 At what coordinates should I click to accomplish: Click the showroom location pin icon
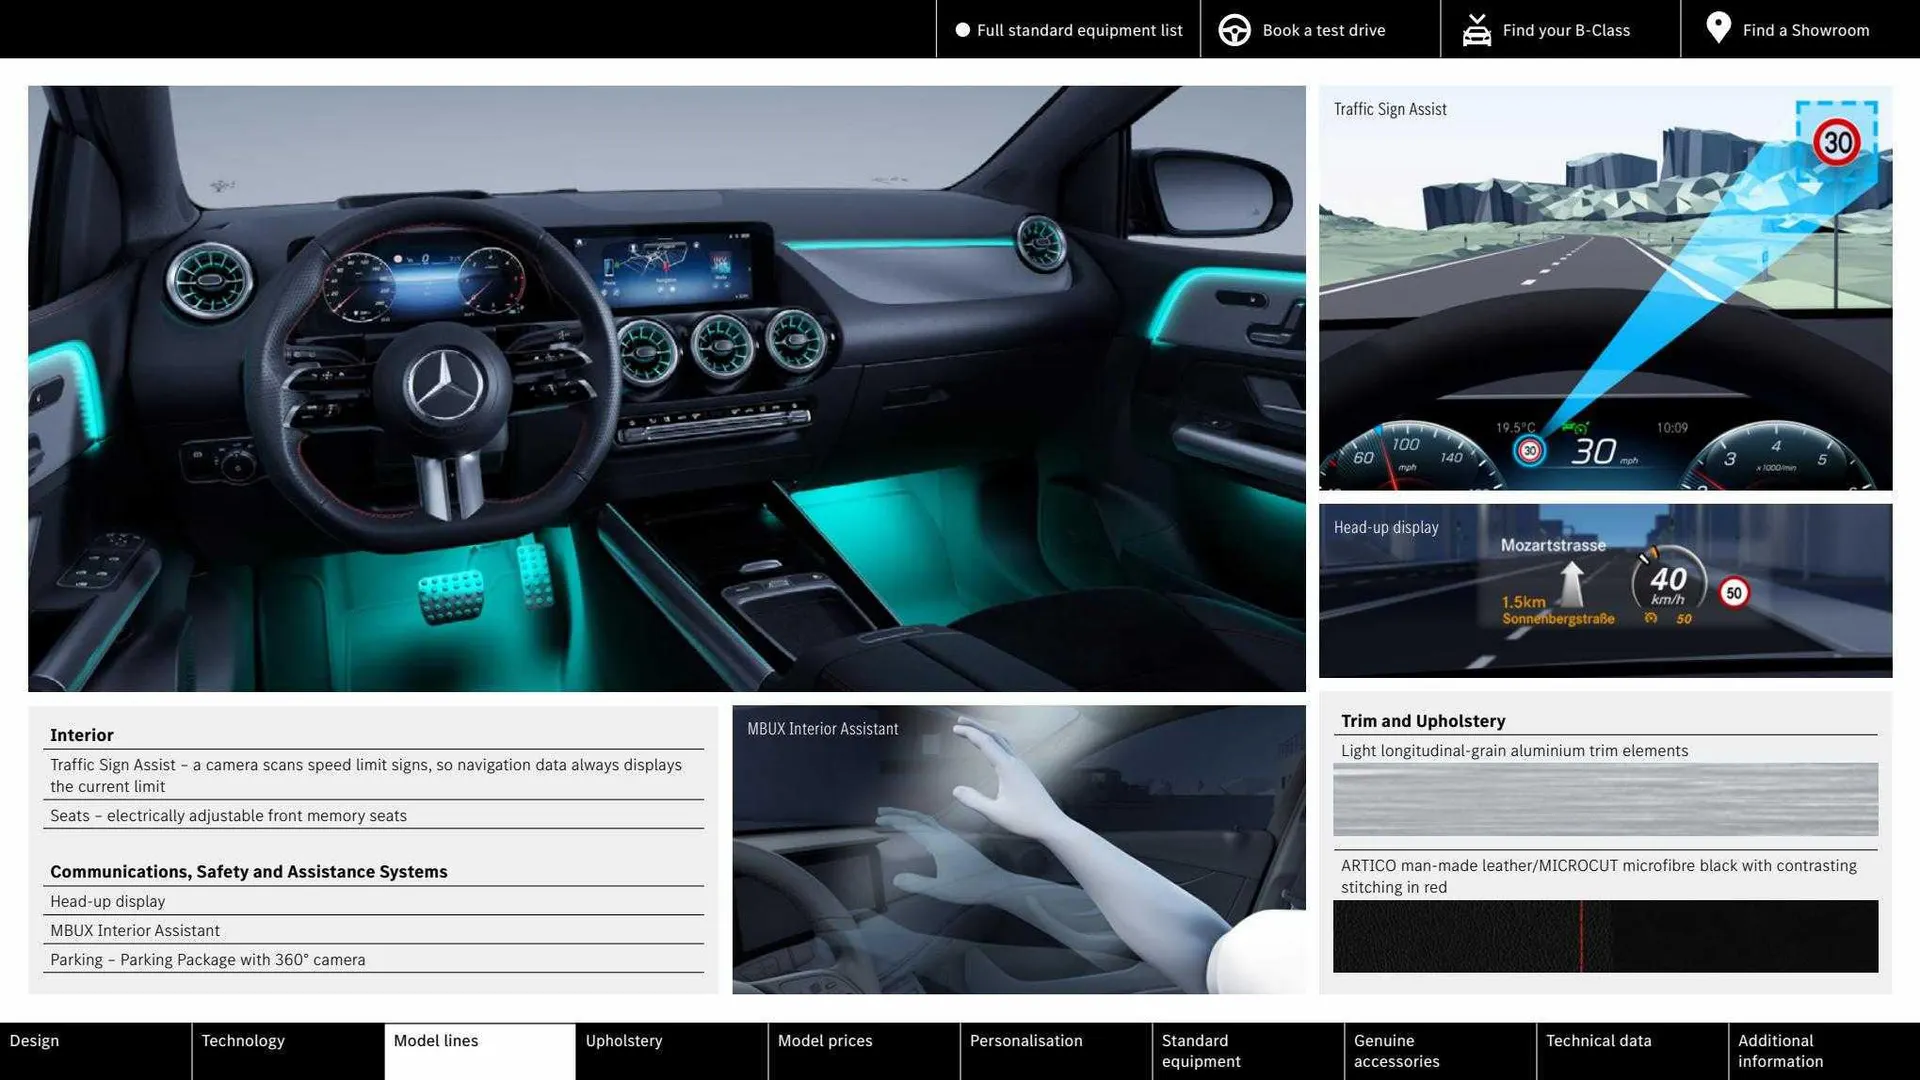1718,28
